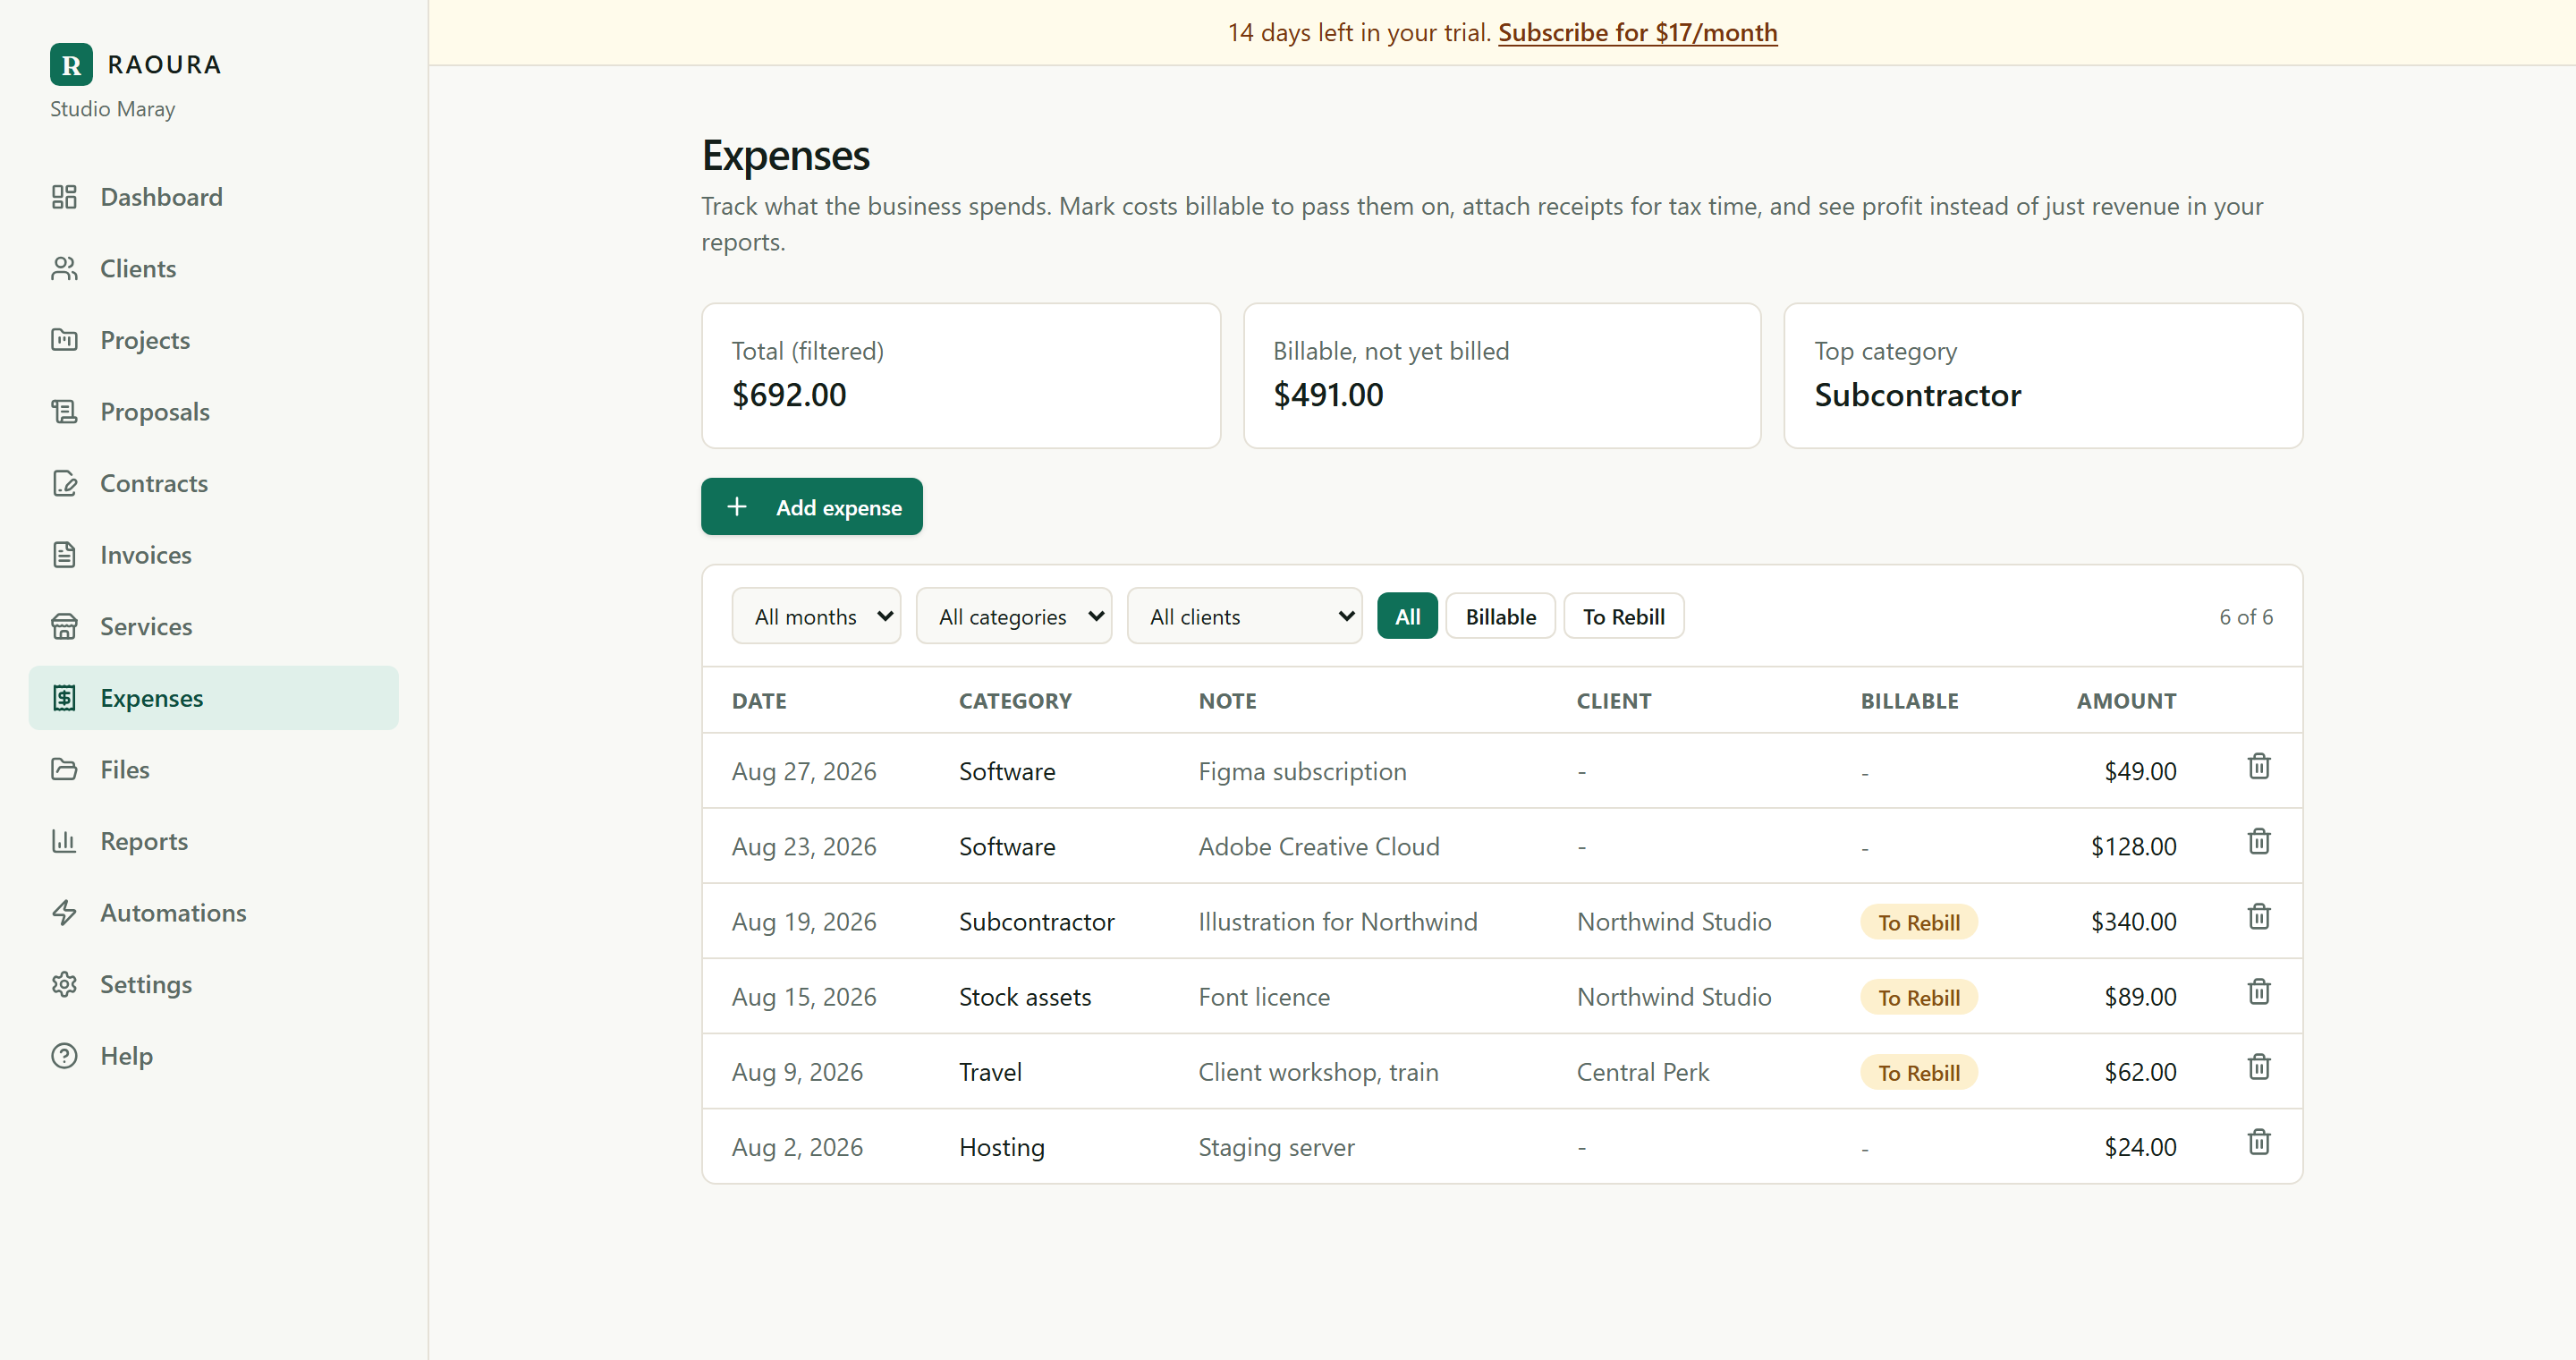2576x1360 pixels.
Task: Click Northwind Studio in the Aug 19 row
Action: pos(1674,921)
